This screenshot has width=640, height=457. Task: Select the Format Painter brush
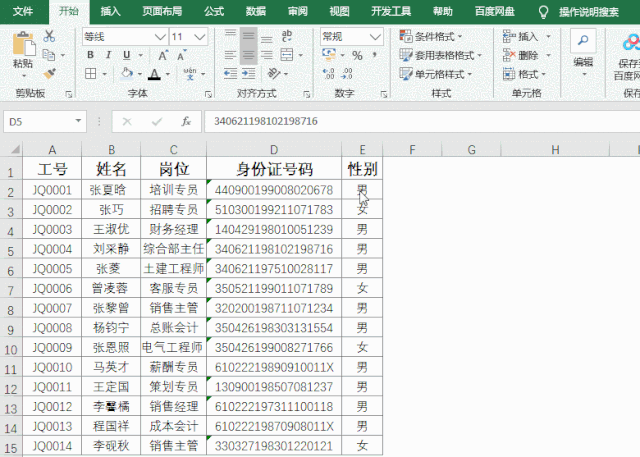pyautogui.click(x=49, y=74)
